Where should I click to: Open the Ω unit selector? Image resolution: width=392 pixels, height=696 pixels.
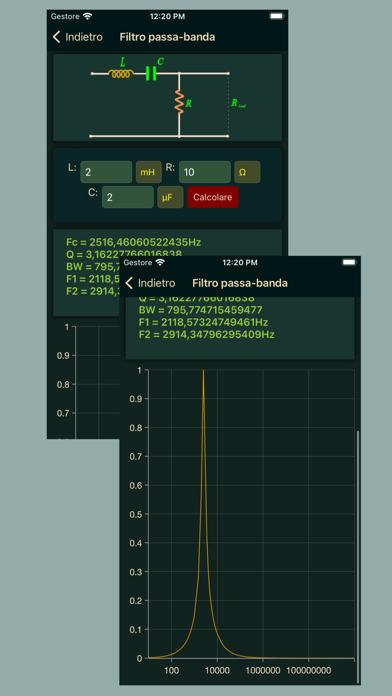(x=247, y=172)
